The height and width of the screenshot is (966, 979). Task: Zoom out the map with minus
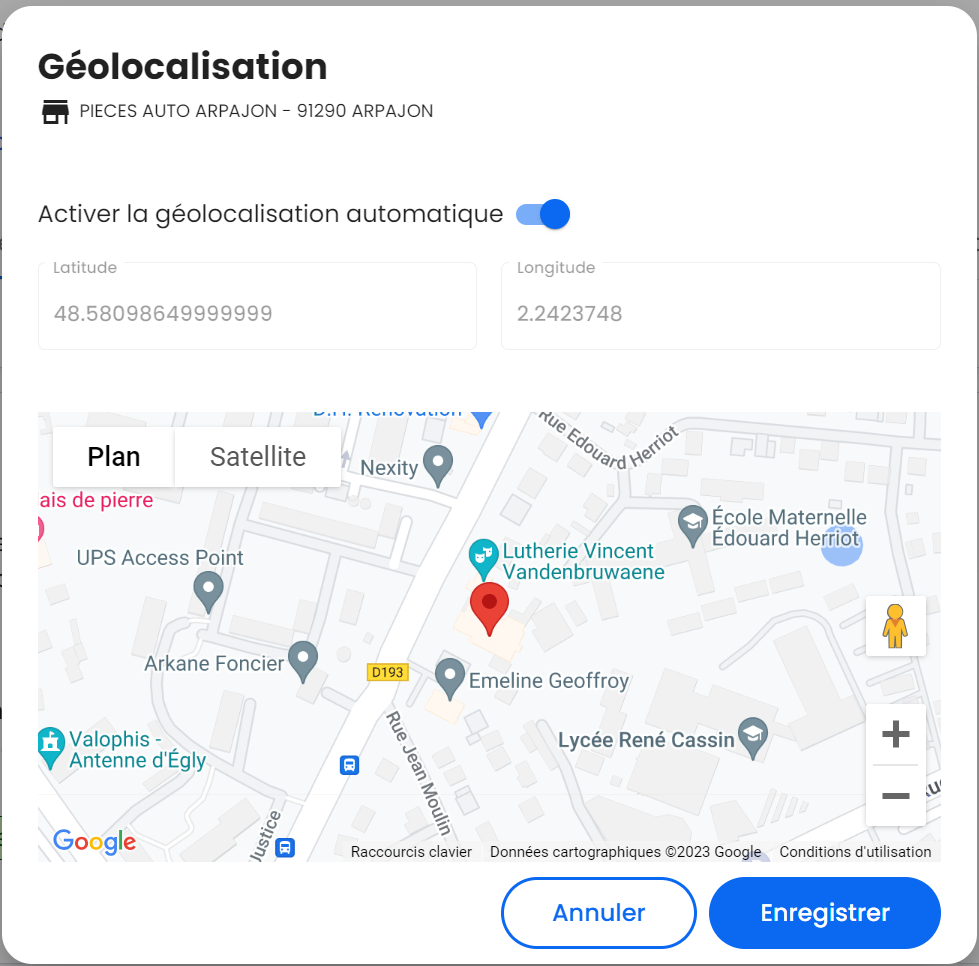pyautogui.click(x=895, y=795)
